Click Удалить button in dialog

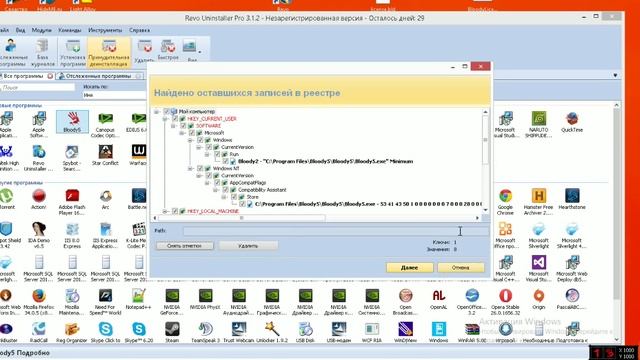[248, 246]
